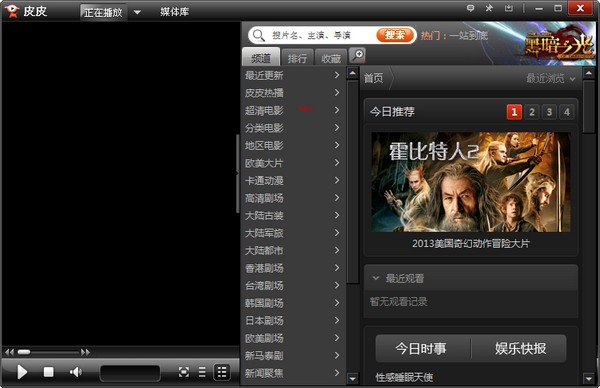
Task: Click the orange 搜索 button
Action: (x=395, y=35)
